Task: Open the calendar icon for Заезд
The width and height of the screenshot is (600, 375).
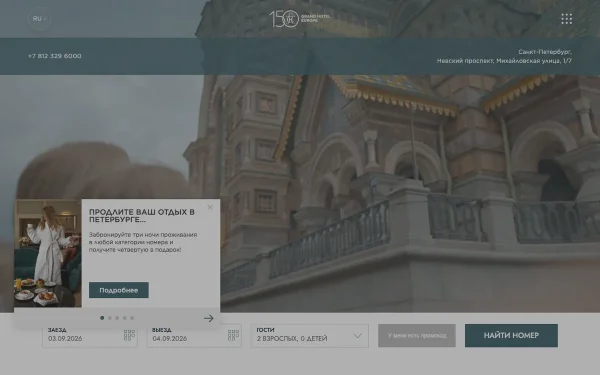Action: point(129,336)
